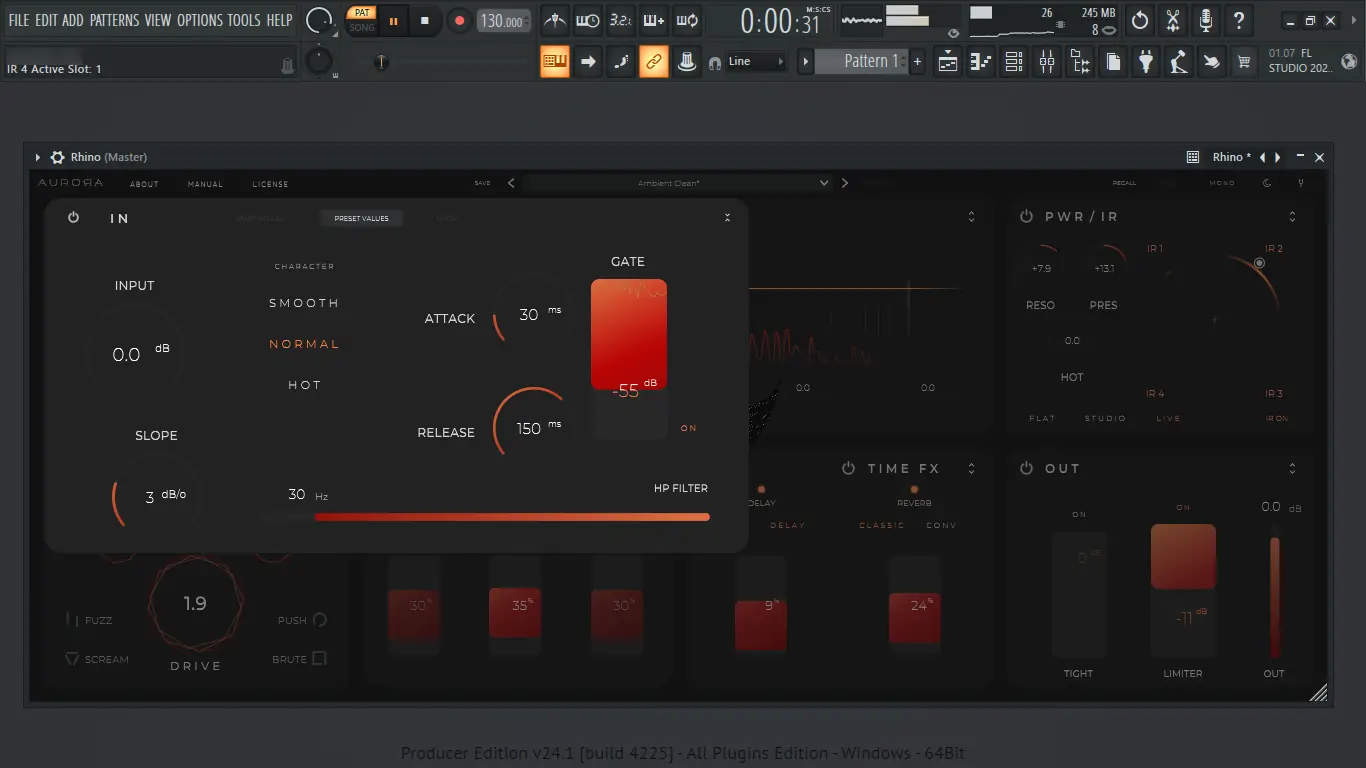Click the HP FILTER frequency slider
Viewport: 1366px width, 768px height.
511,517
